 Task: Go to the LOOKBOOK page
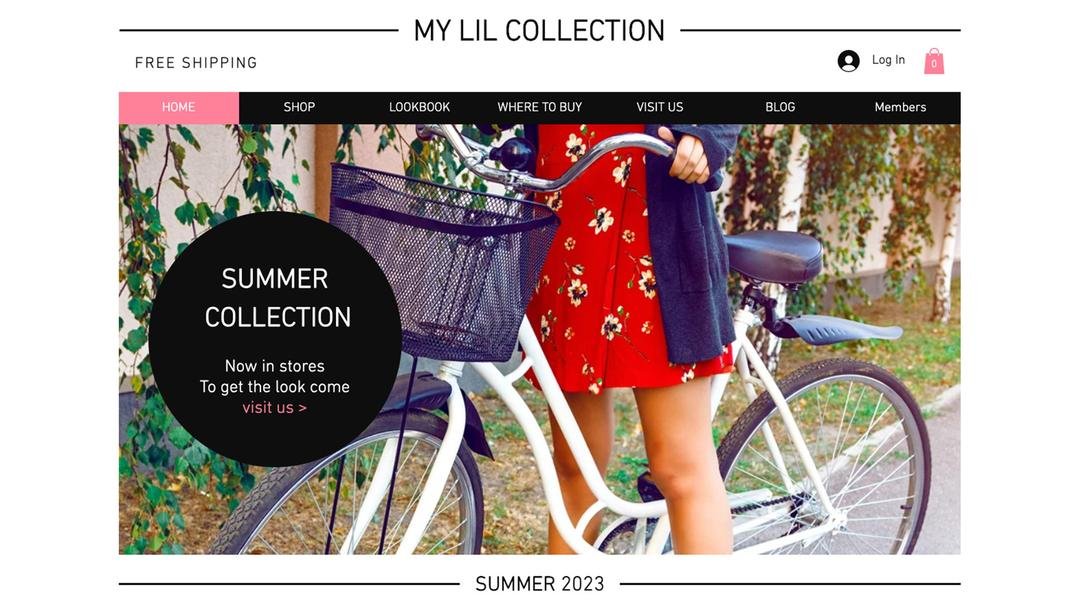point(419,107)
